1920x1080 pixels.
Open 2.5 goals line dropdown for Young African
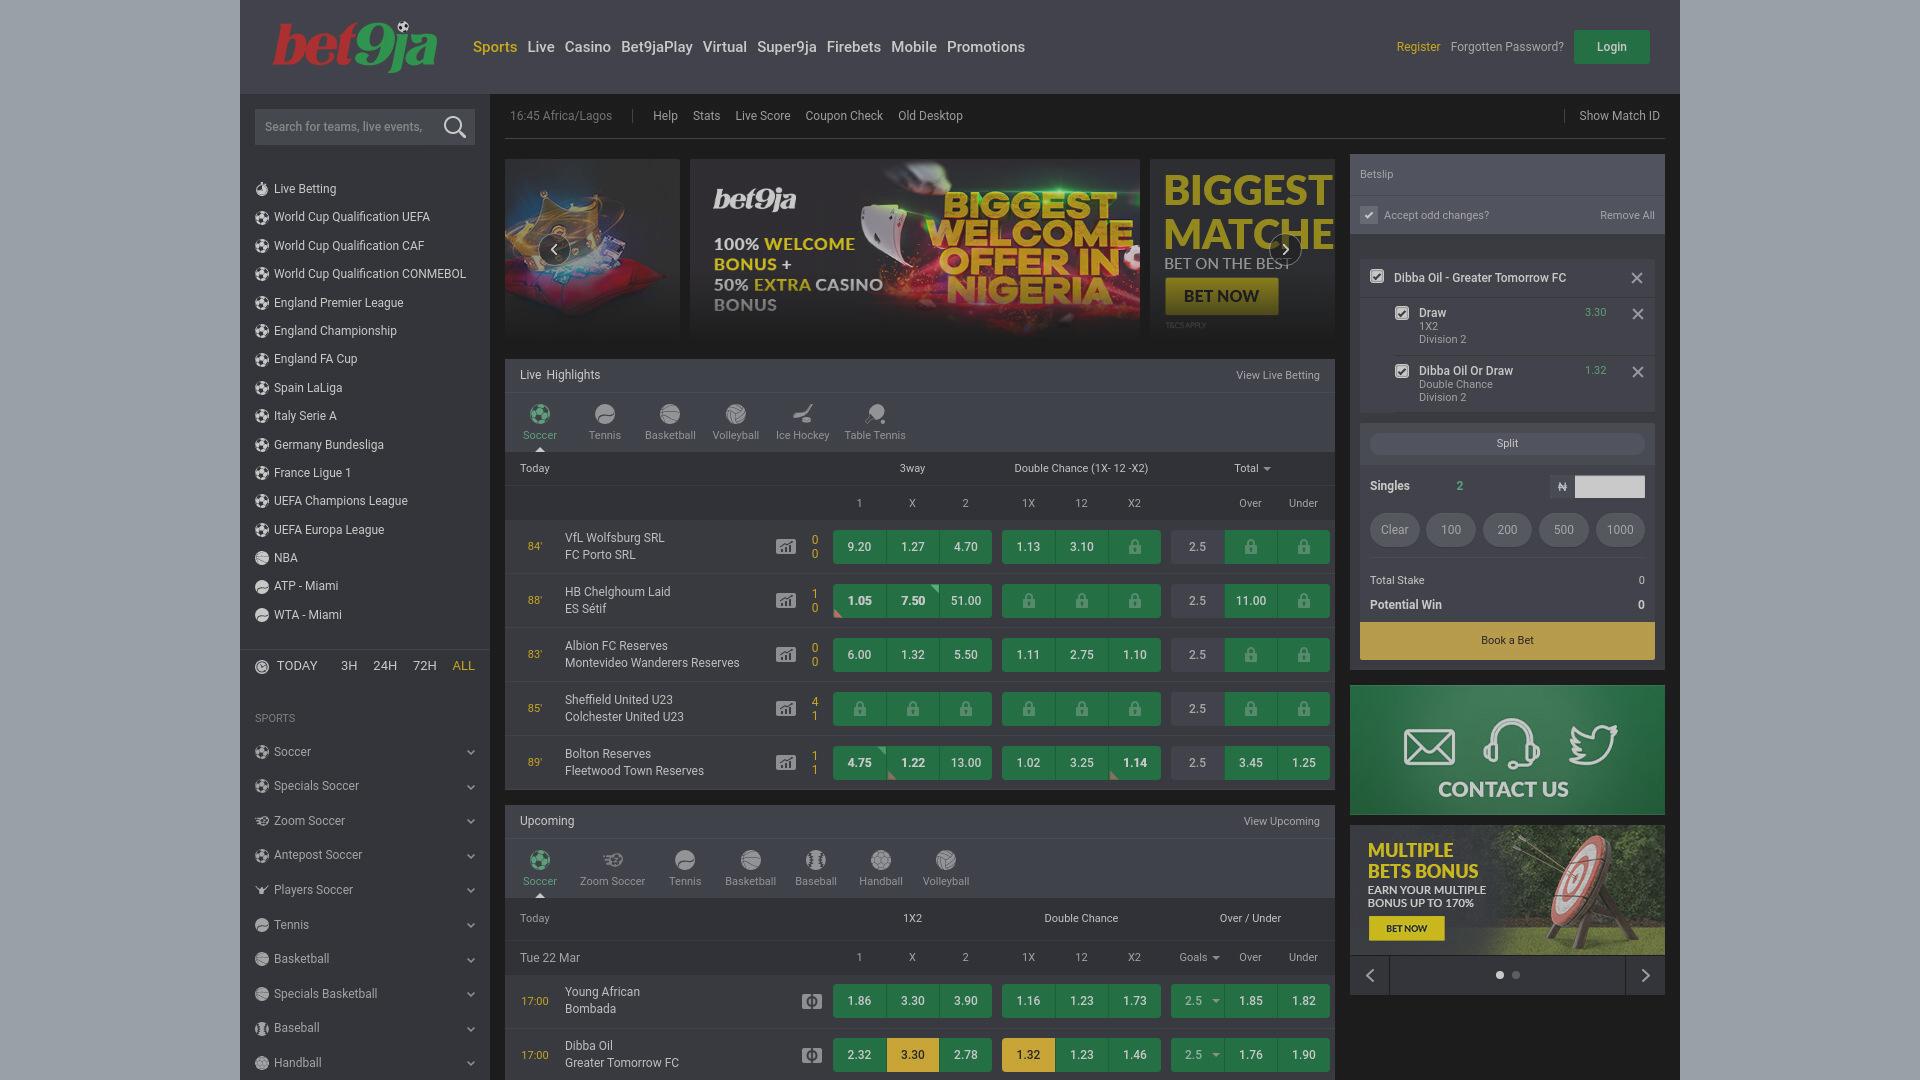coord(1198,1001)
